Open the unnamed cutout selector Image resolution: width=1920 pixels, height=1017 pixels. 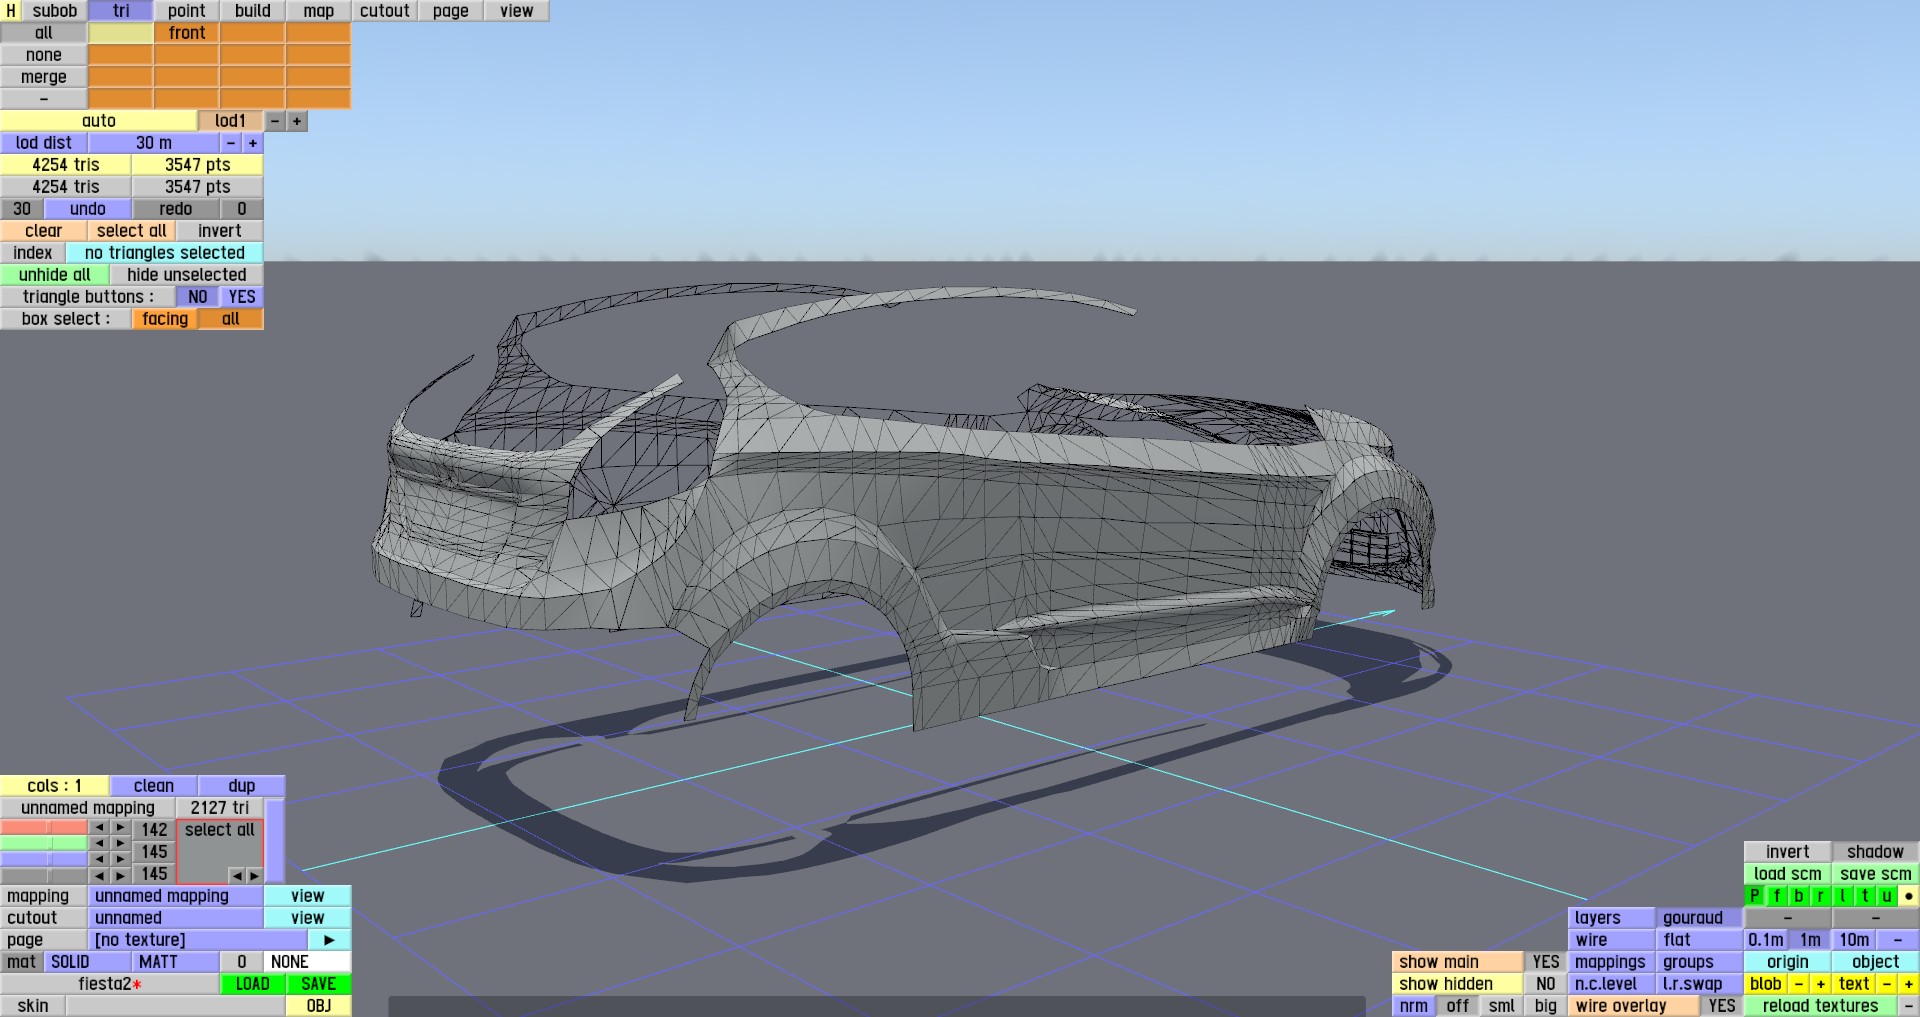tap(176, 918)
